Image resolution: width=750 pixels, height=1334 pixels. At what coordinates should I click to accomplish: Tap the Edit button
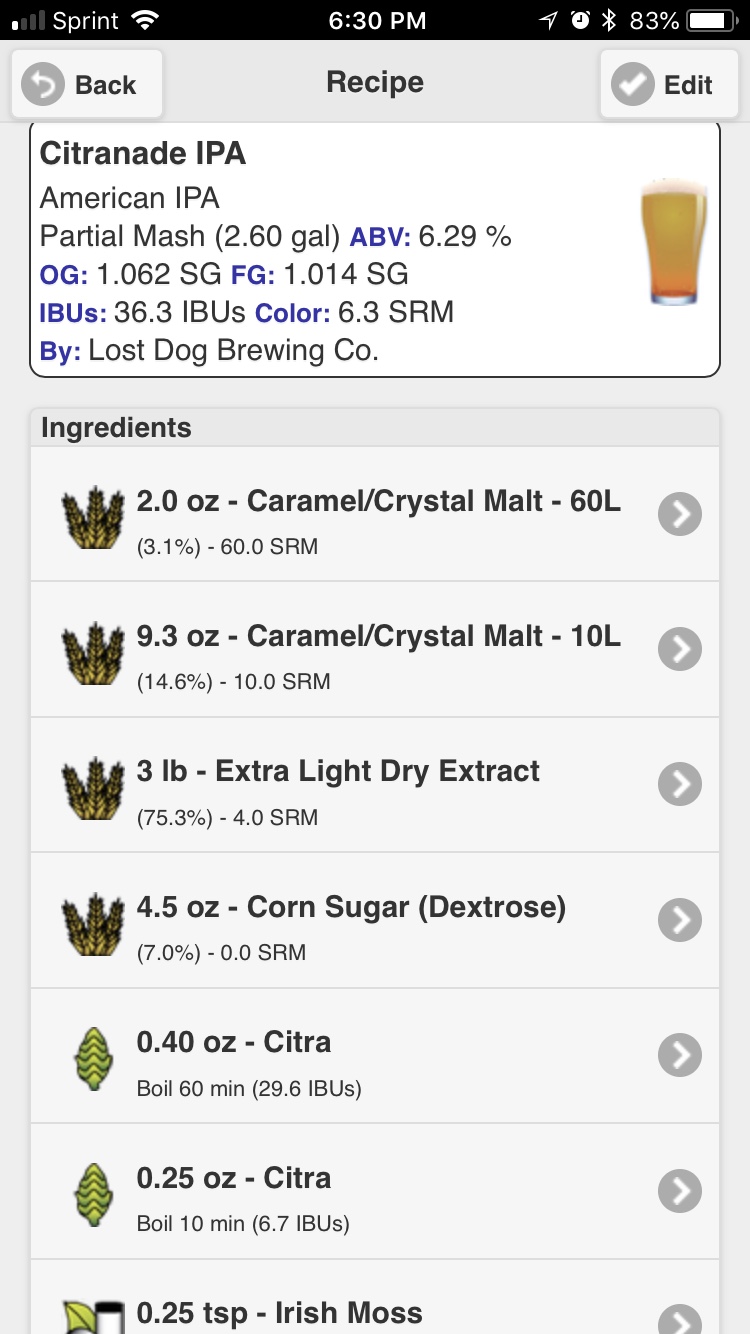(x=669, y=84)
